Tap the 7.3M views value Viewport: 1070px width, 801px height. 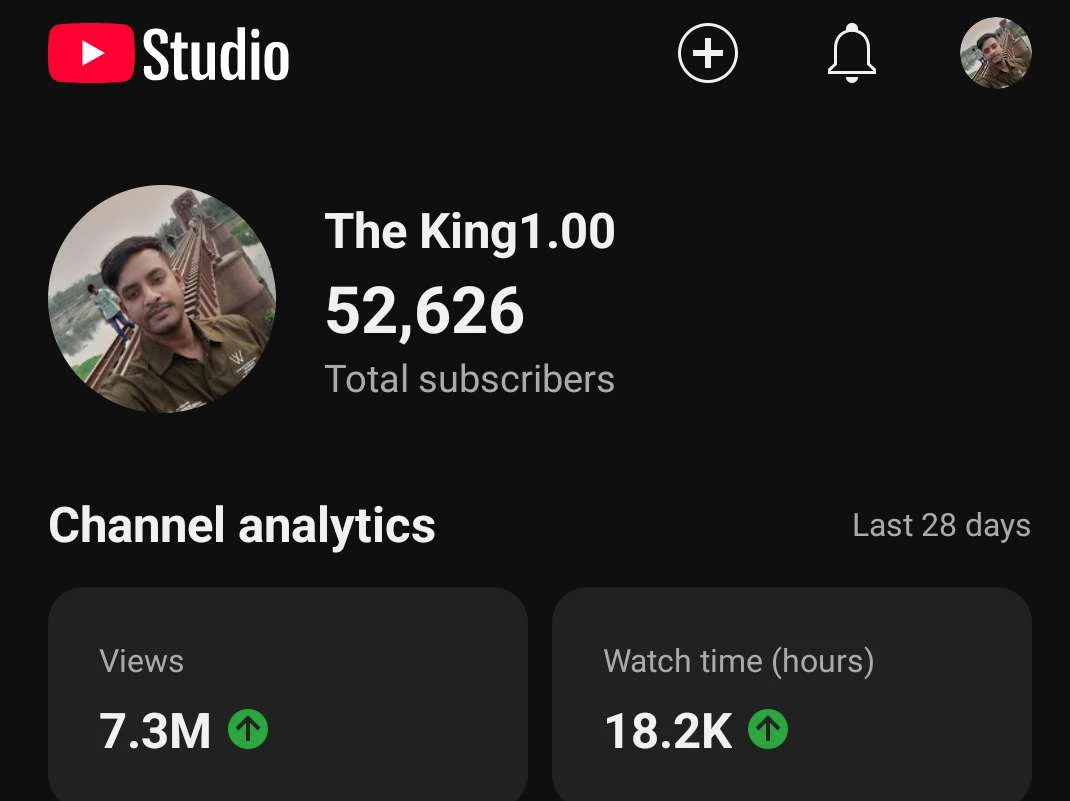tap(155, 731)
